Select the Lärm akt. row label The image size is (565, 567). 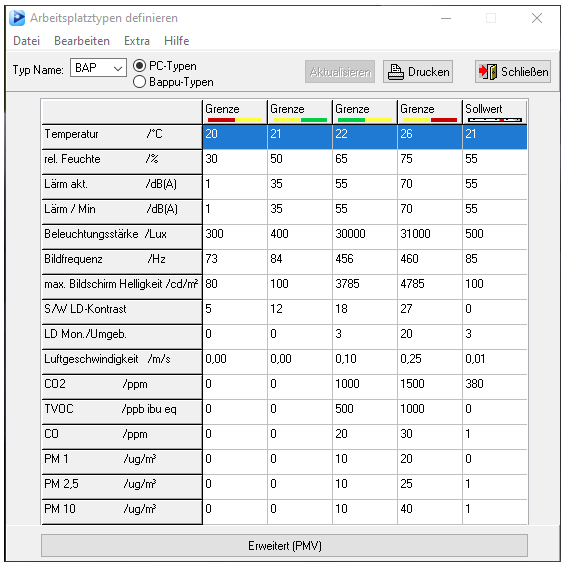point(122,187)
